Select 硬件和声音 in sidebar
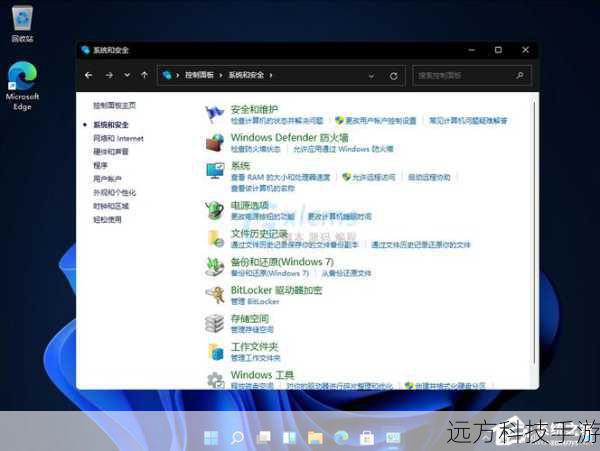 click(111, 152)
